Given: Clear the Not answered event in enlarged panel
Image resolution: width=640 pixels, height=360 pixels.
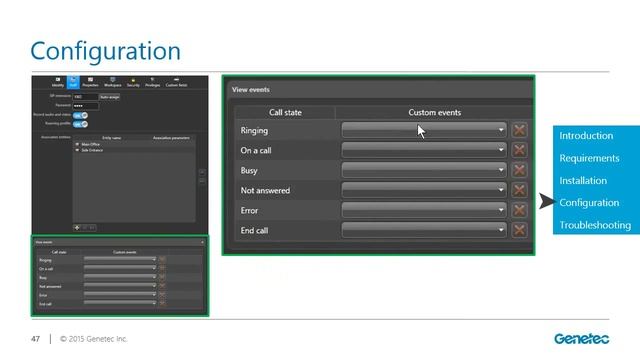Looking at the screenshot, I should [519, 190].
